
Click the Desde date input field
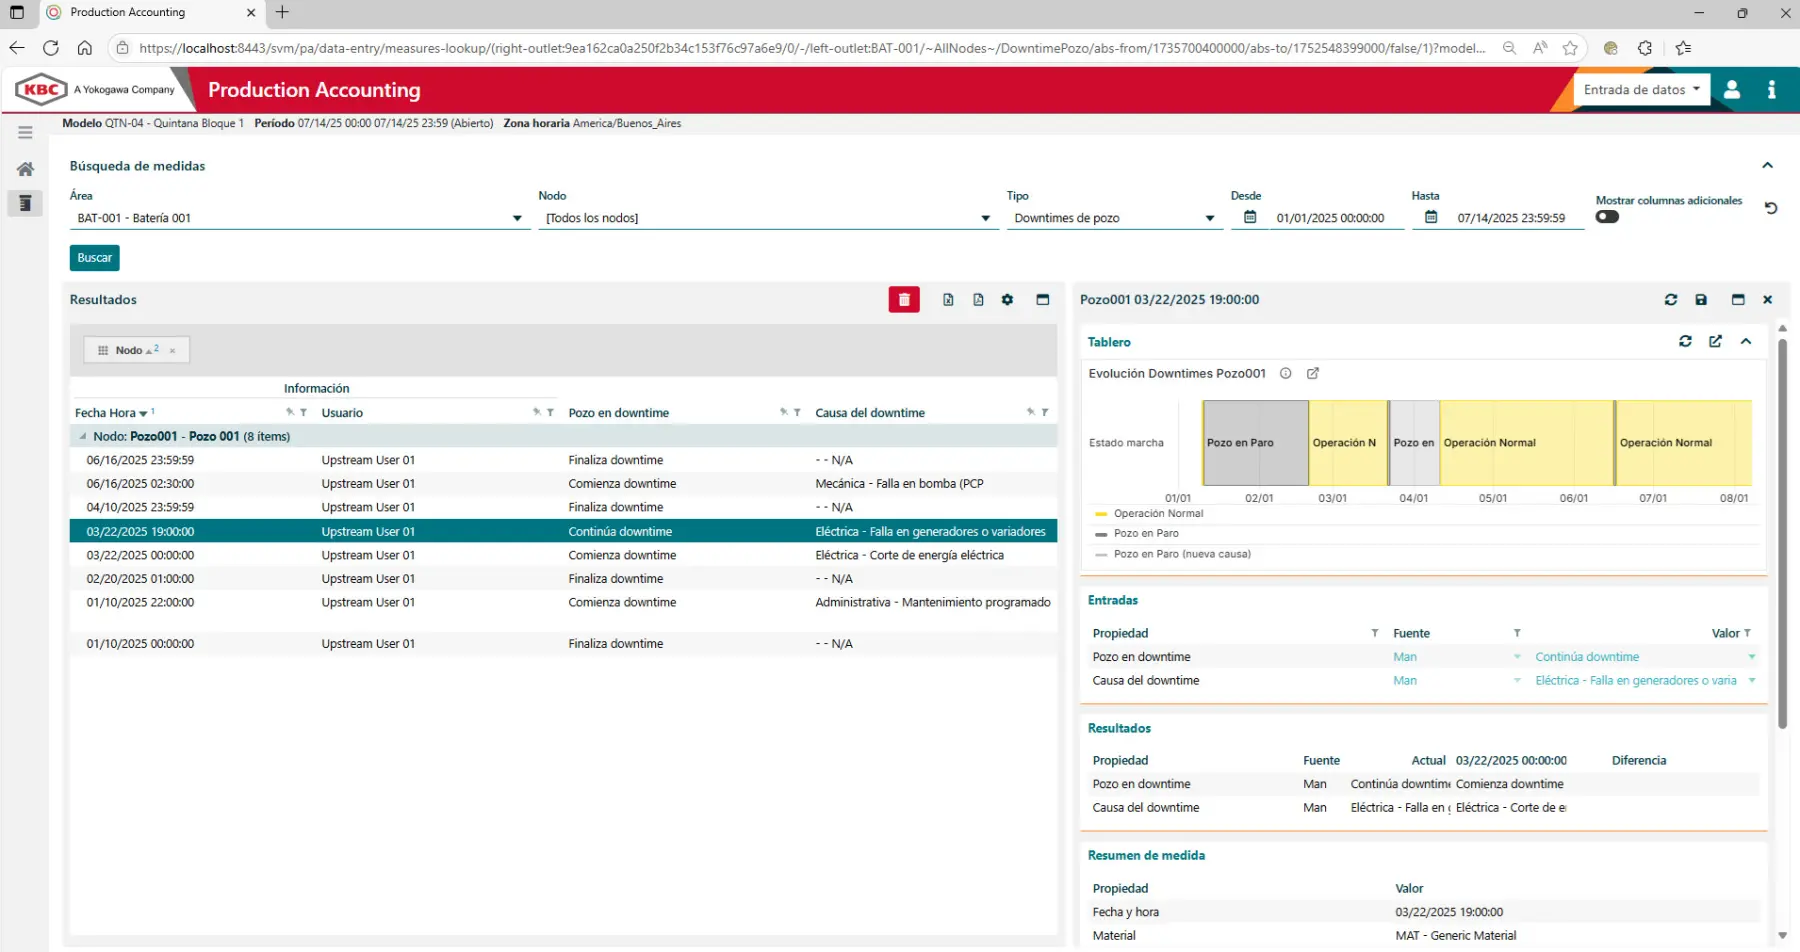pyautogui.click(x=1330, y=218)
